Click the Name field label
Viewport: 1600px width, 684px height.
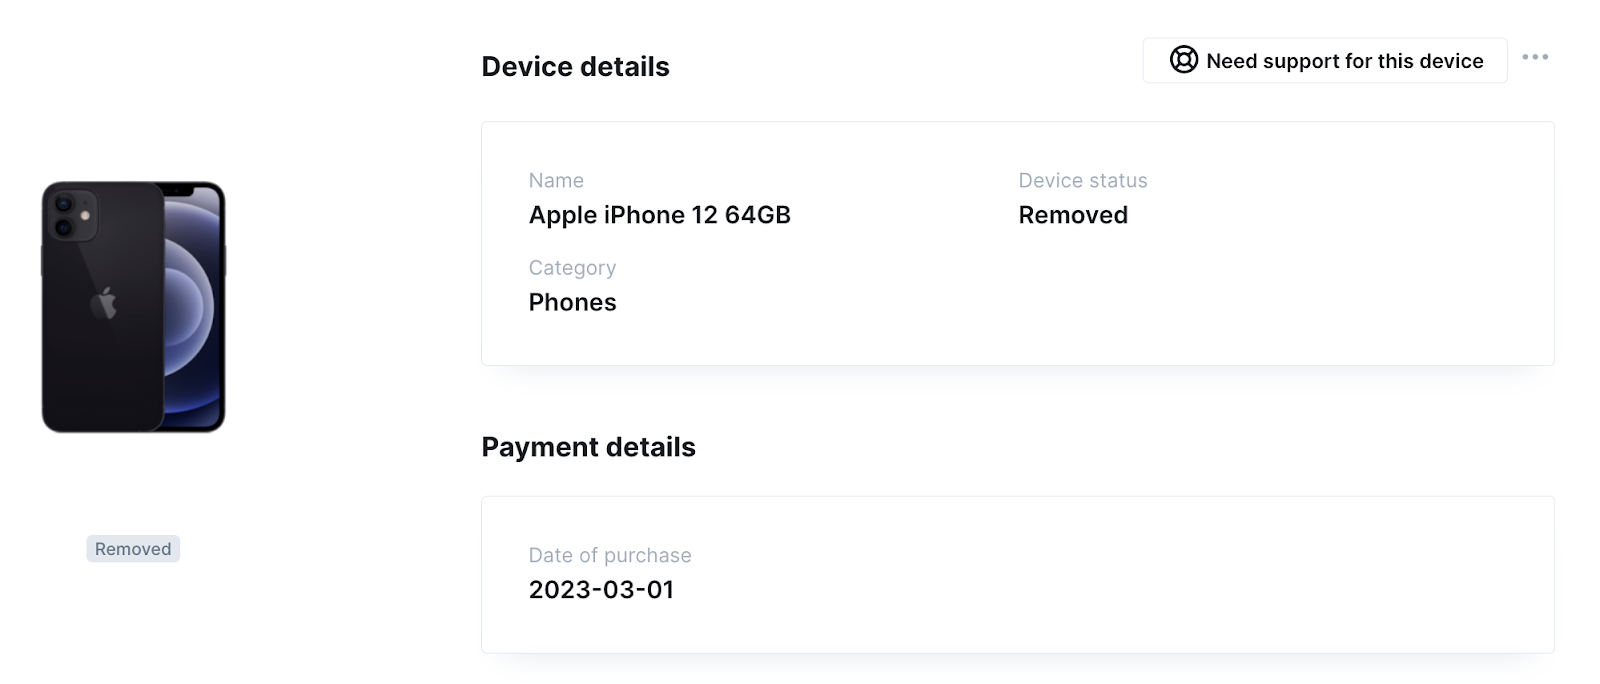pyautogui.click(x=556, y=180)
